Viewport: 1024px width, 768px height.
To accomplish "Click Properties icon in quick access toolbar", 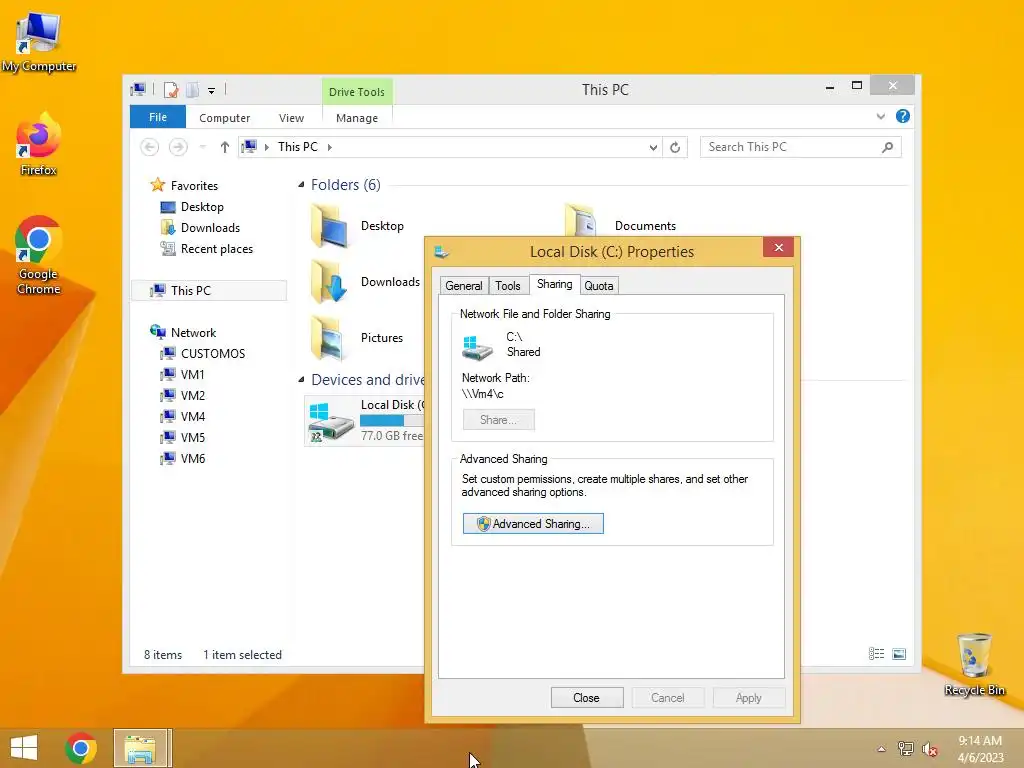I will coord(171,89).
